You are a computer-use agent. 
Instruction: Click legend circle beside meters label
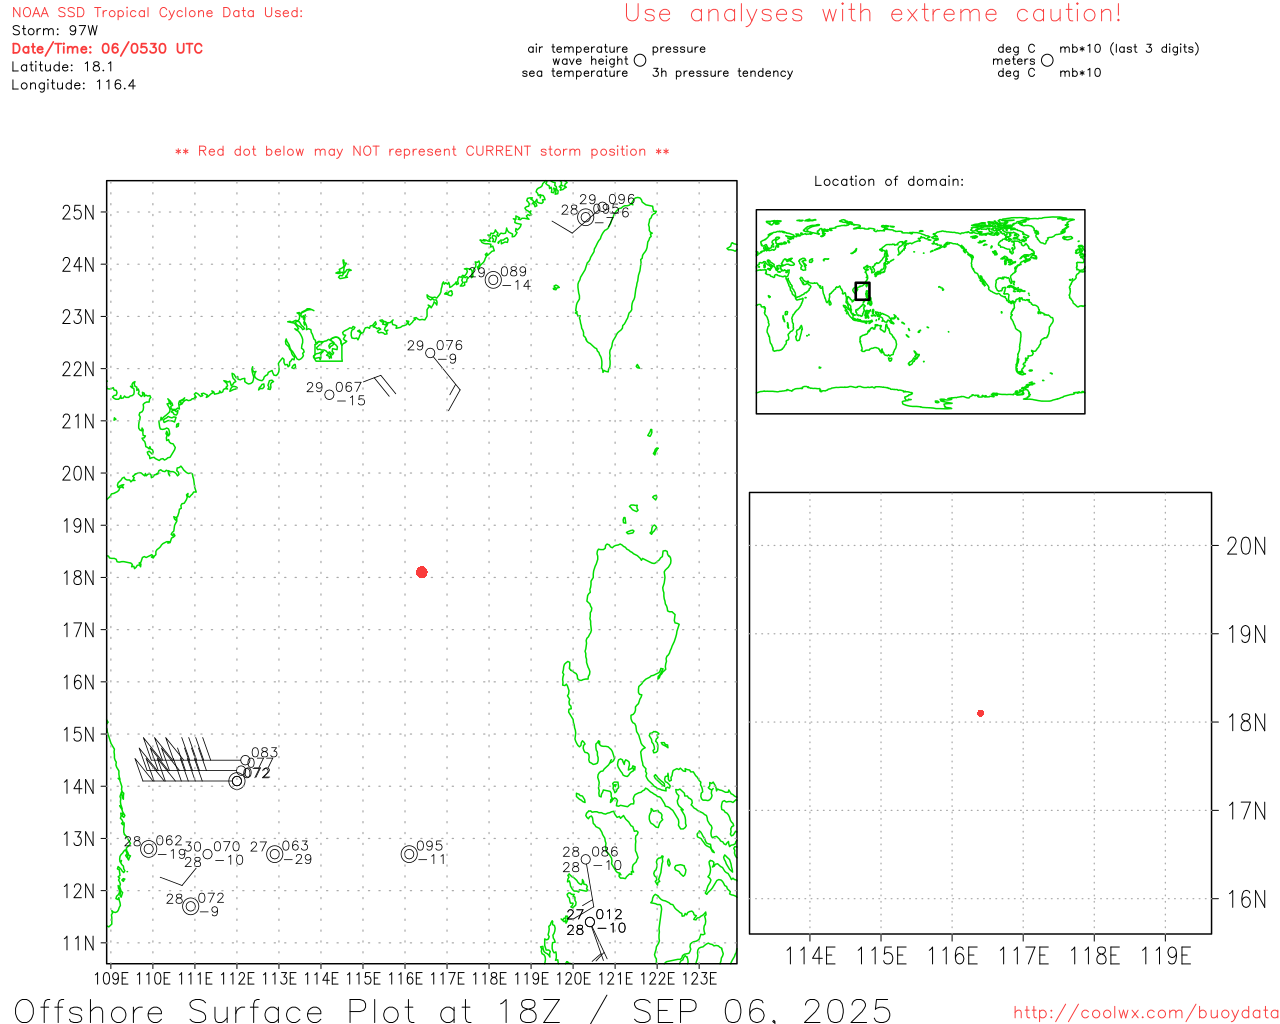(x=1047, y=61)
